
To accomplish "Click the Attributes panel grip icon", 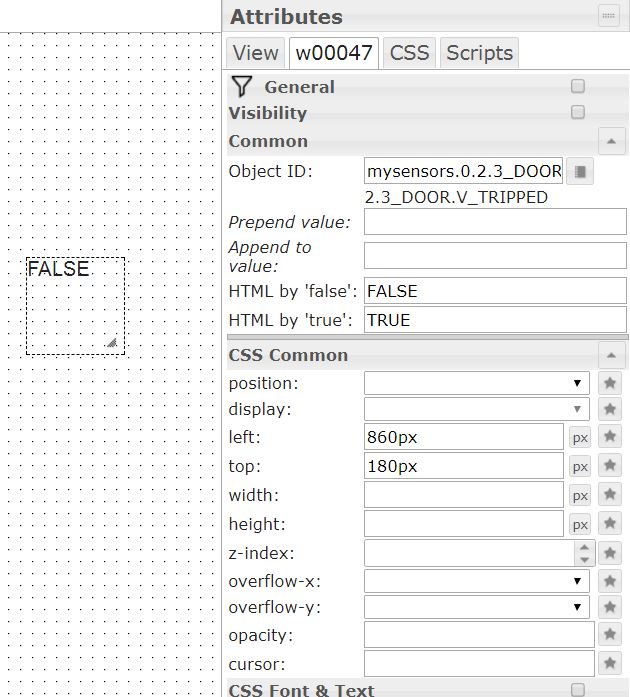I will 608,16.
